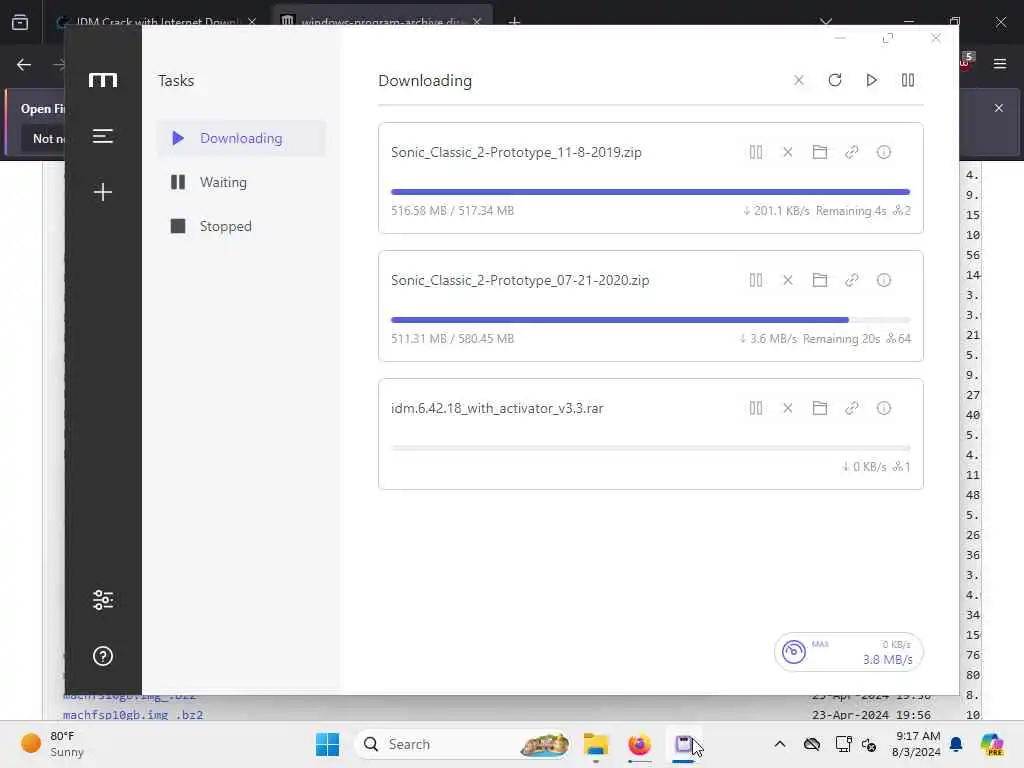This screenshot has width=1024, height=768.
Task: Click progress bar of Sonic 07-21-2020 download
Action: tap(650, 320)
